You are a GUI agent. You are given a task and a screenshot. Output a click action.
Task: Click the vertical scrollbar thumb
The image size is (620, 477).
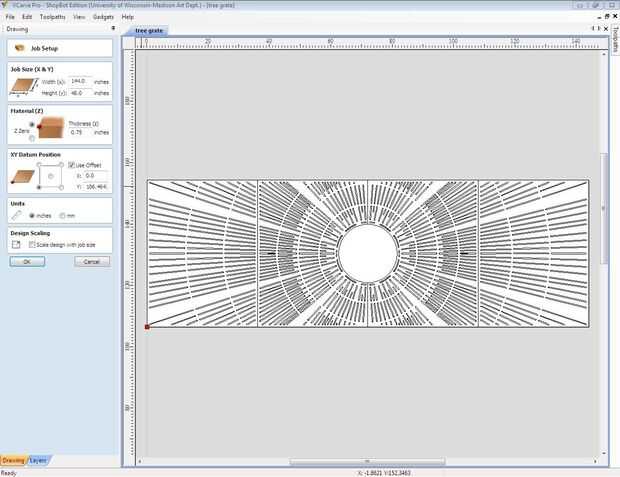click(x=604, y=208)
